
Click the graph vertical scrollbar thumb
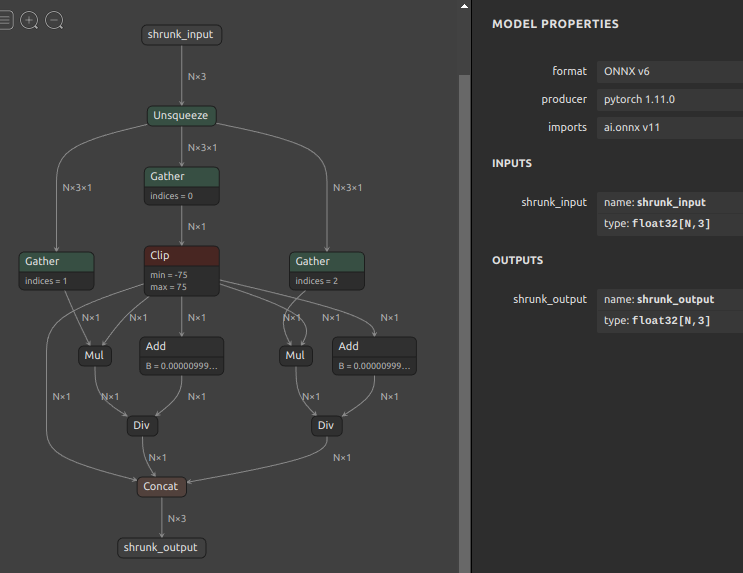click(464, 322)
